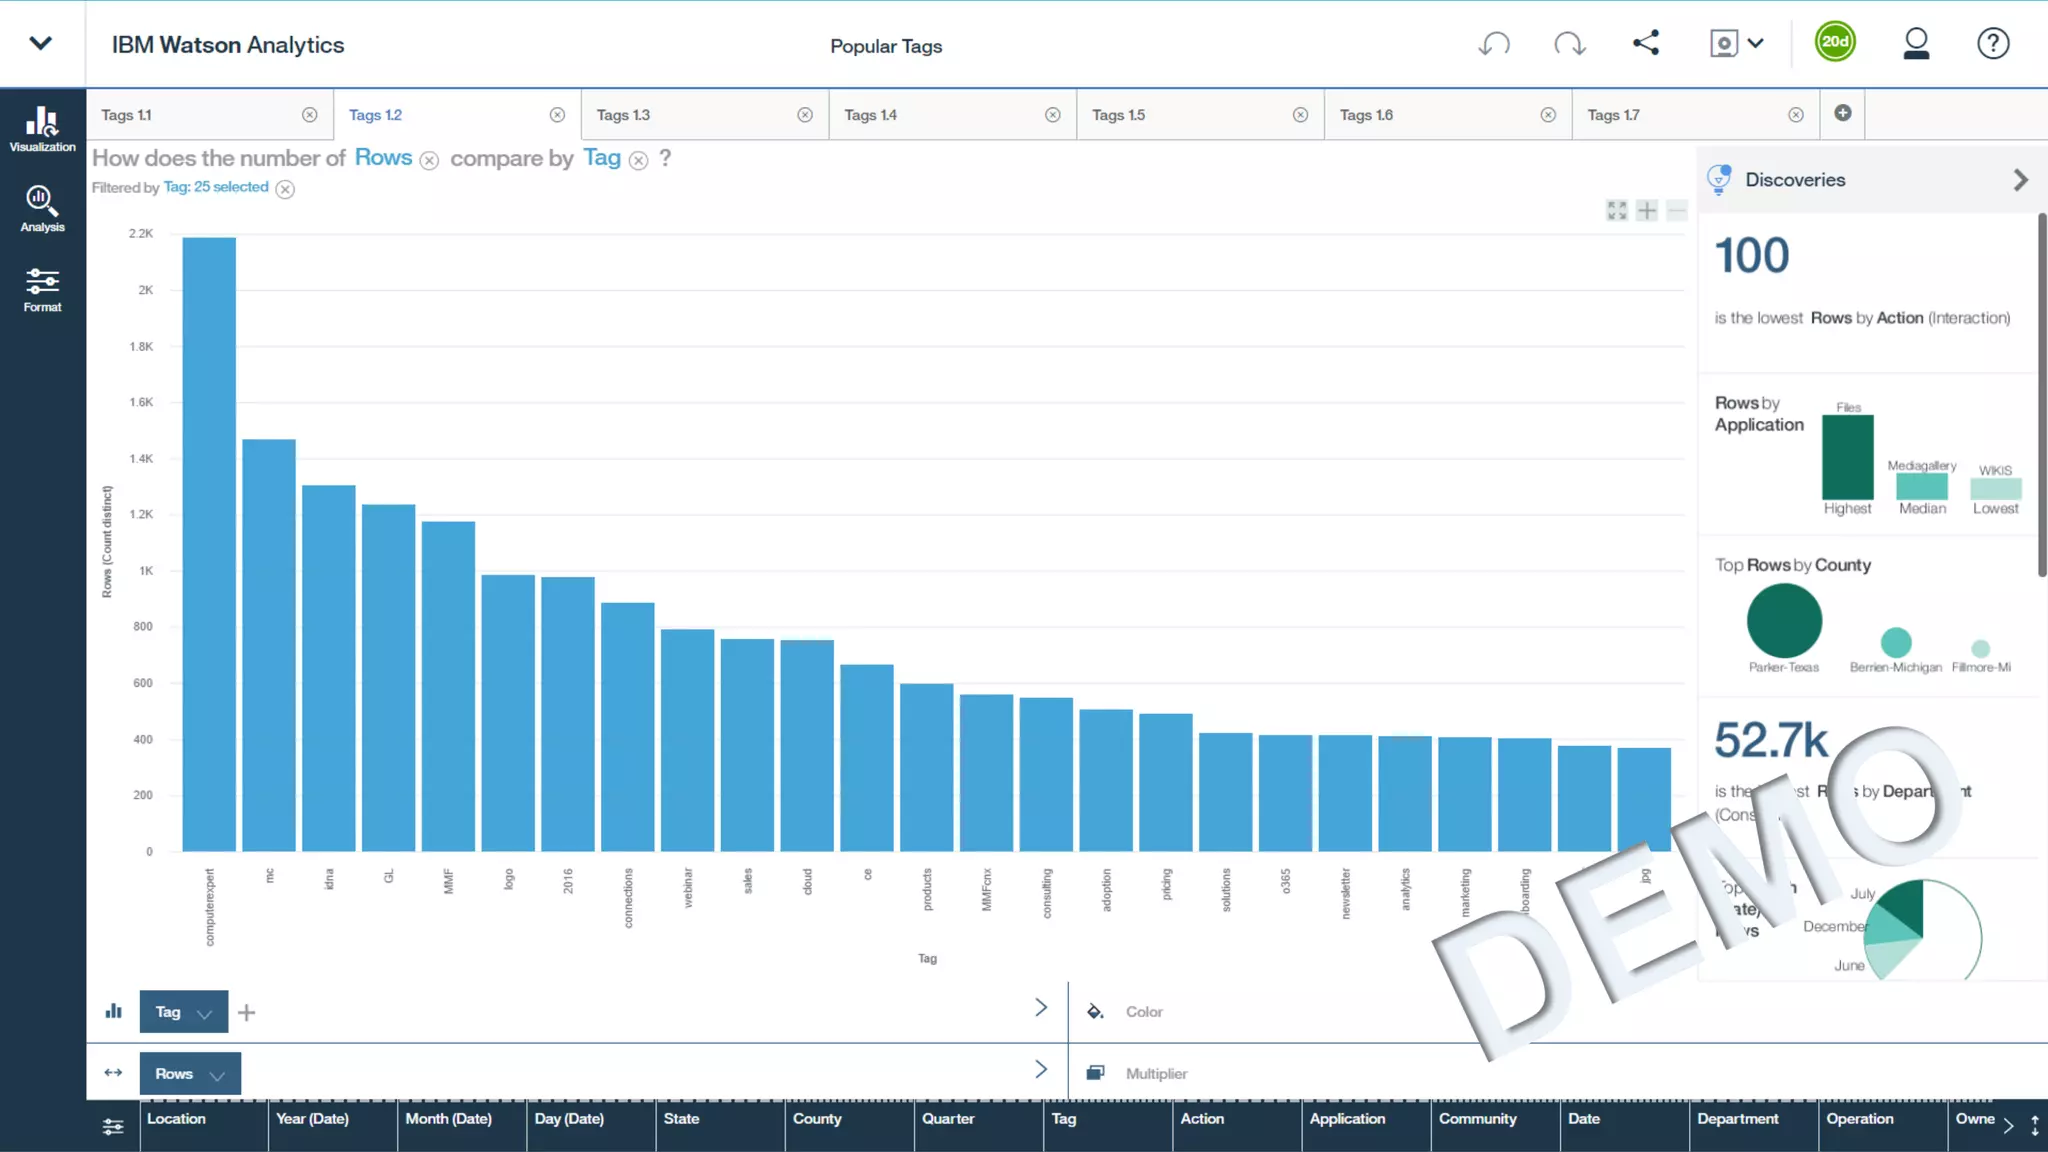Click the undo arrow icon
The width and height of the screenshot is (2048, 1152).
pos(1494,44)
